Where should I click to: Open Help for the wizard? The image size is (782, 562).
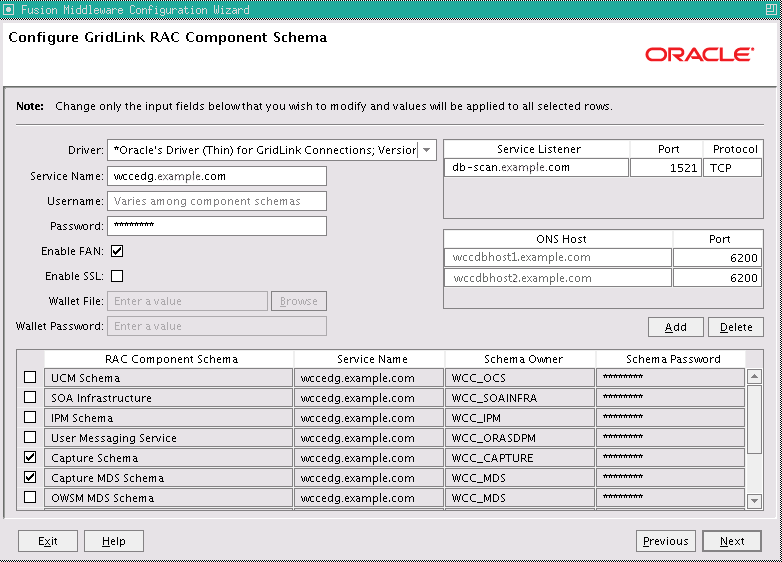pyautogui.click(x=114, y=541)
